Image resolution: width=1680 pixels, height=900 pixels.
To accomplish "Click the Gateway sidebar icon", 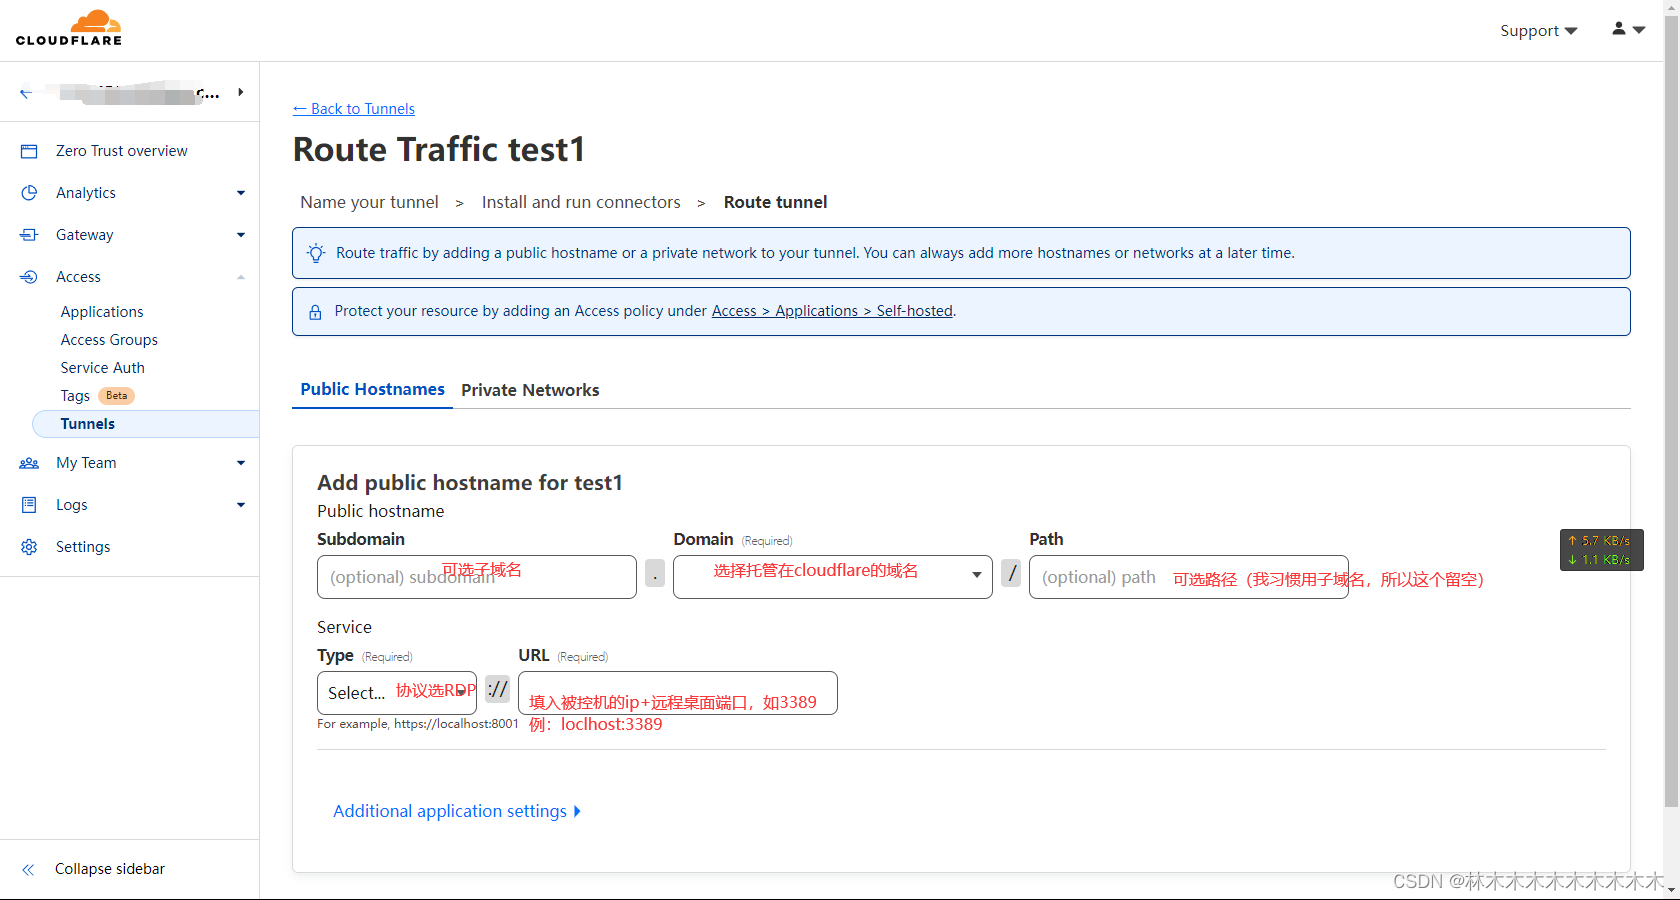I will coord(29,234).
